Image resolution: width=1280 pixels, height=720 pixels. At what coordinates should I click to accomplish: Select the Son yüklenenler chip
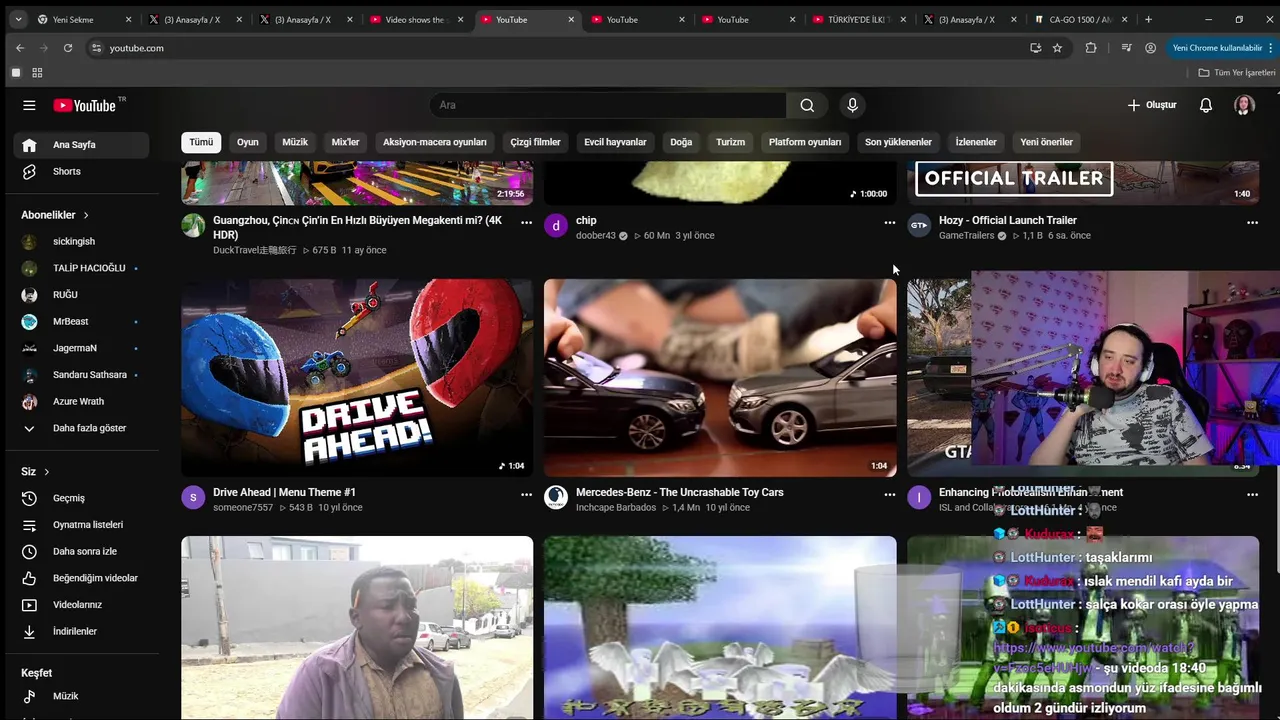pyautogui.click(x=898, y=142)
